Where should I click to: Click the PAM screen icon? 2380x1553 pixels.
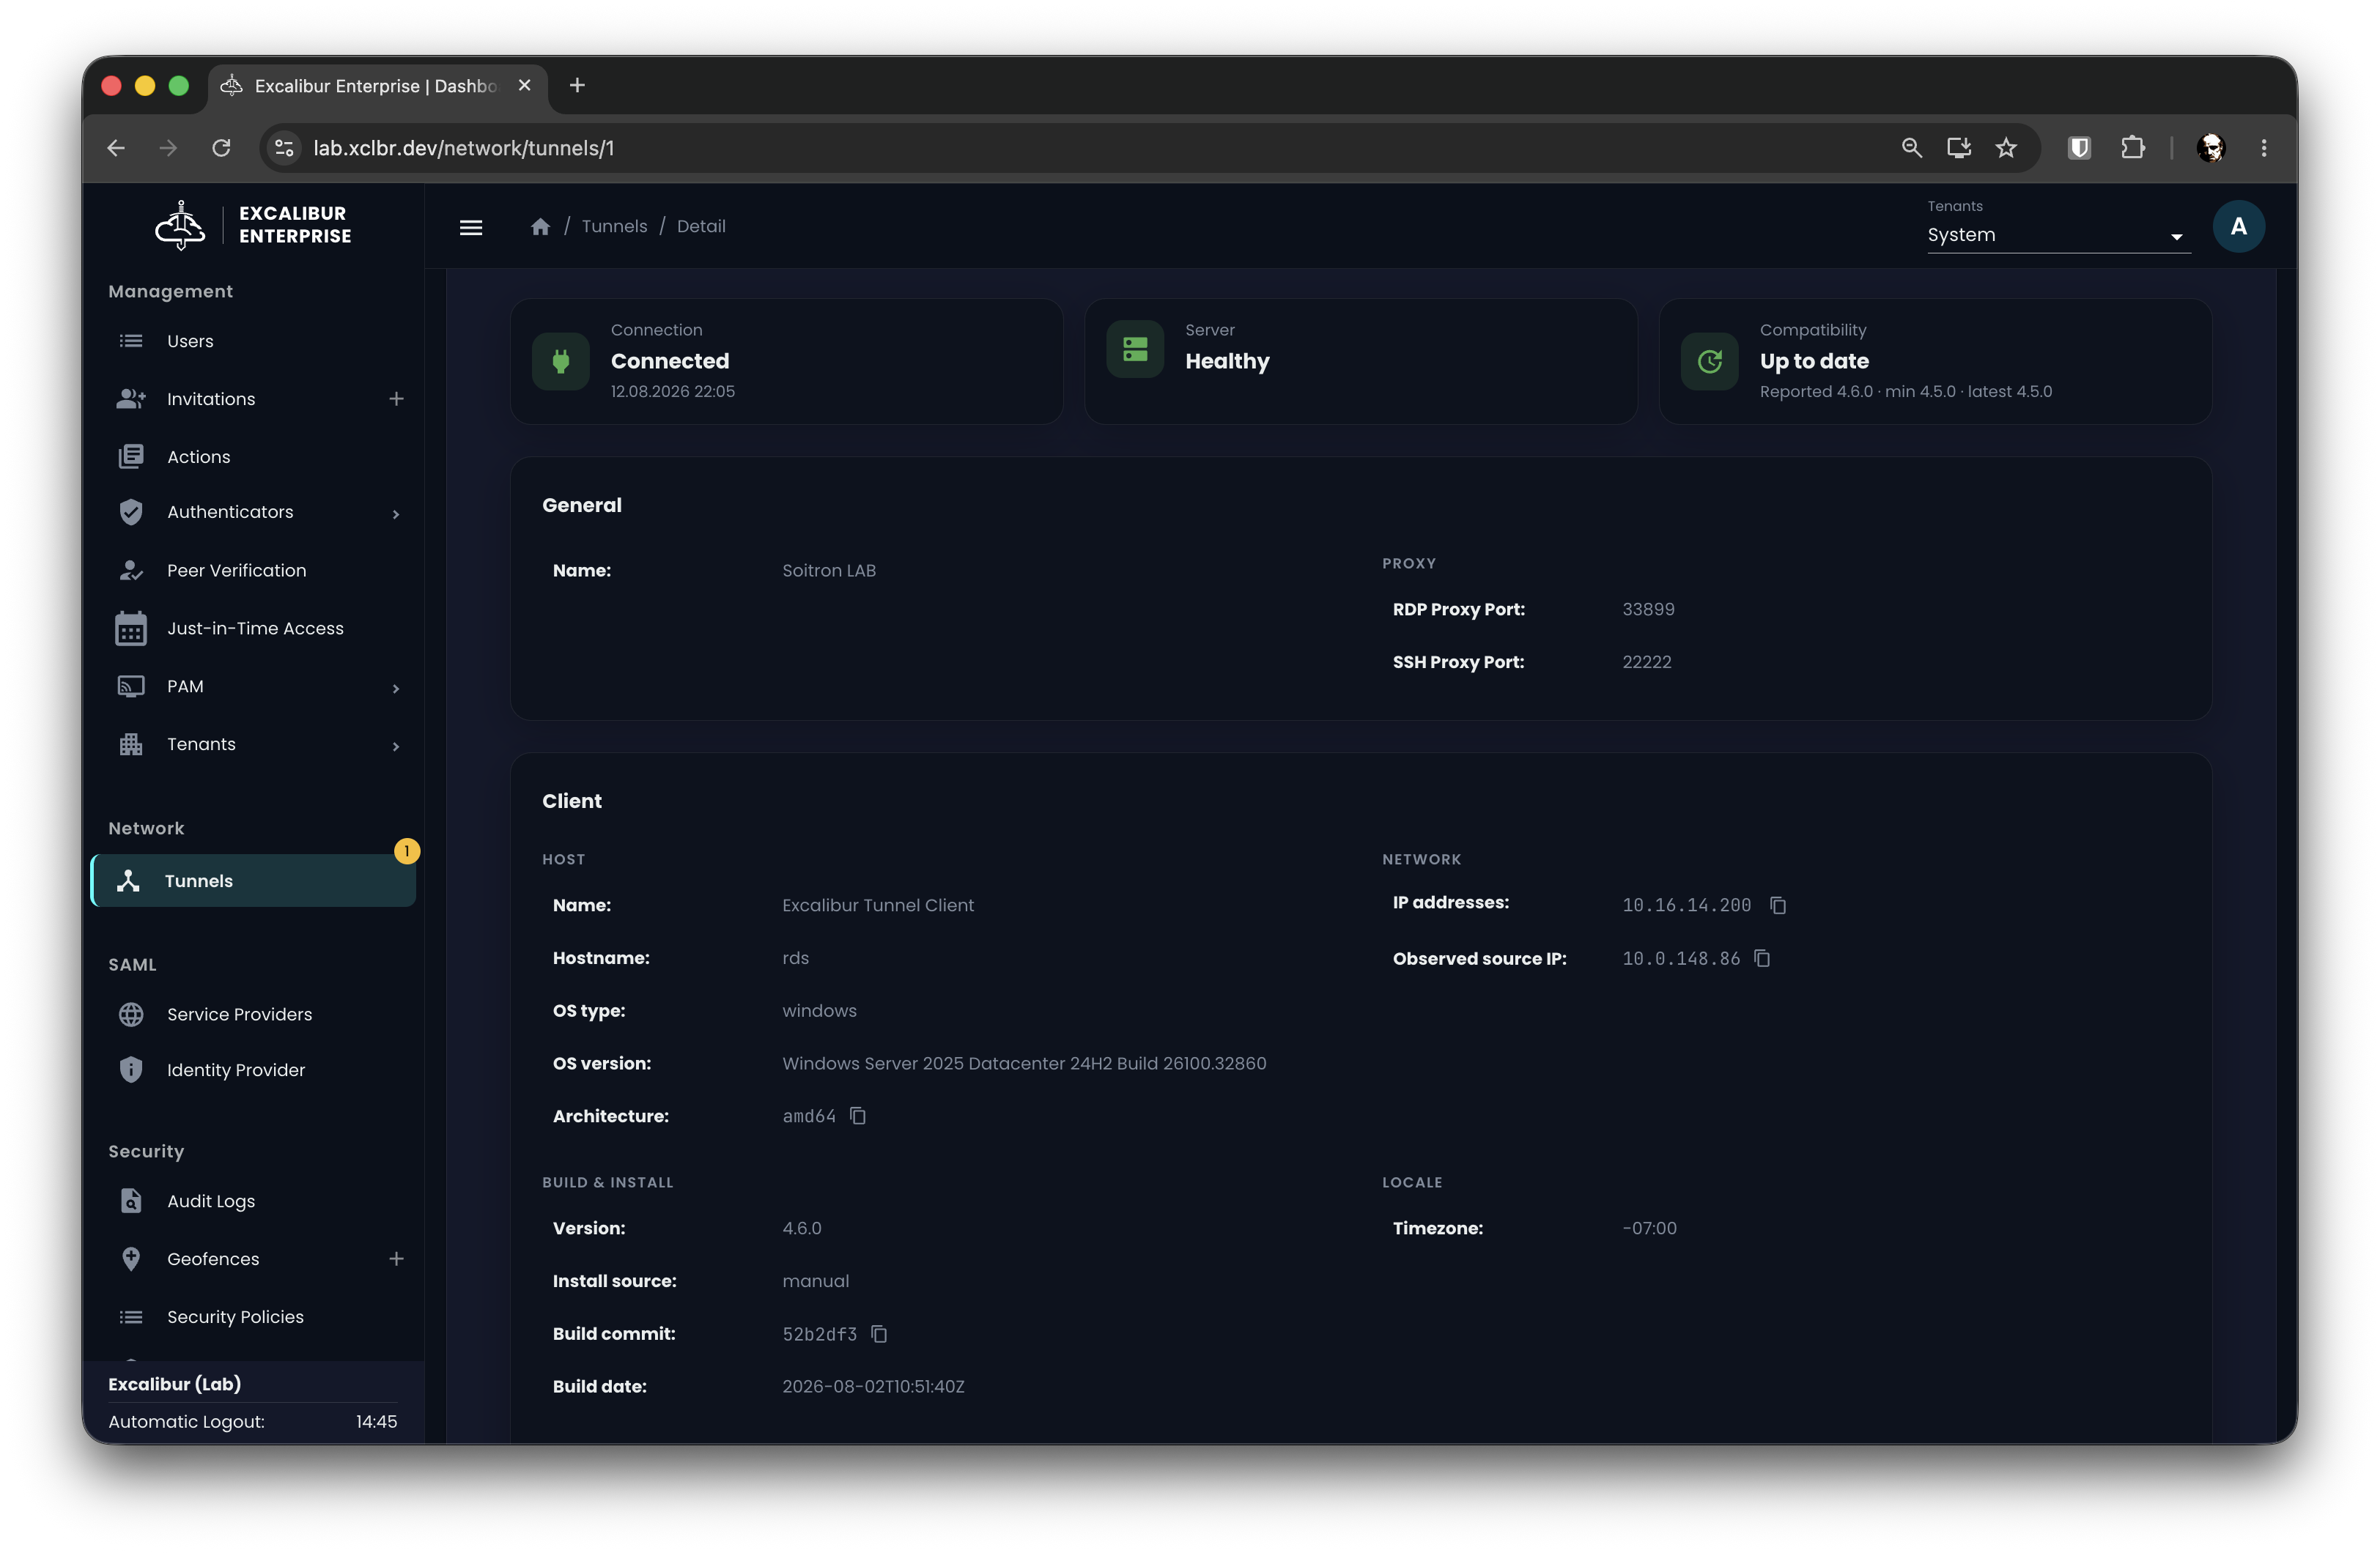(x=131, y=687)
